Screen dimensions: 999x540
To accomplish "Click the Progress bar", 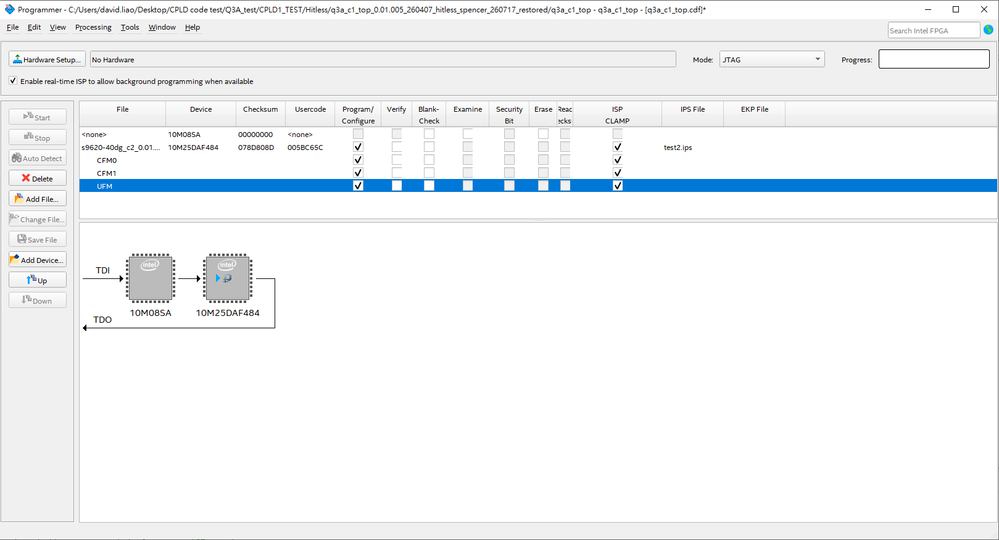I will pyautogui.click(x=933, y=59).
